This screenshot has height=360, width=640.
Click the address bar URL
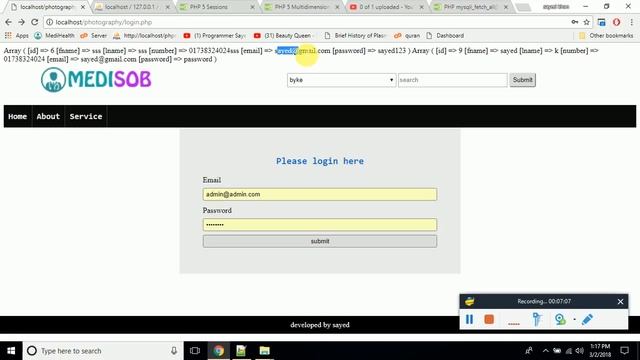pos(103,22)
